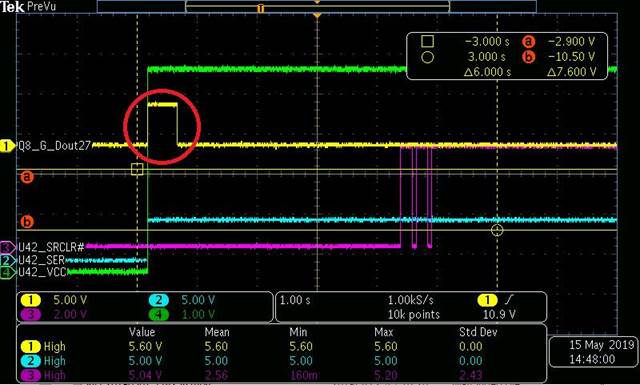Select horizontal cursor marker a

(x=27, y=177)
